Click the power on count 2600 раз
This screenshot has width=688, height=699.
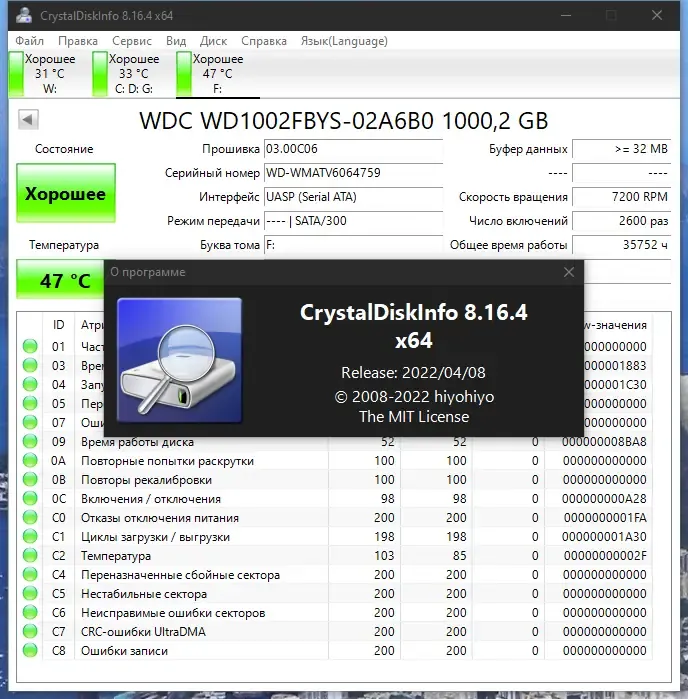pos(622,221)
